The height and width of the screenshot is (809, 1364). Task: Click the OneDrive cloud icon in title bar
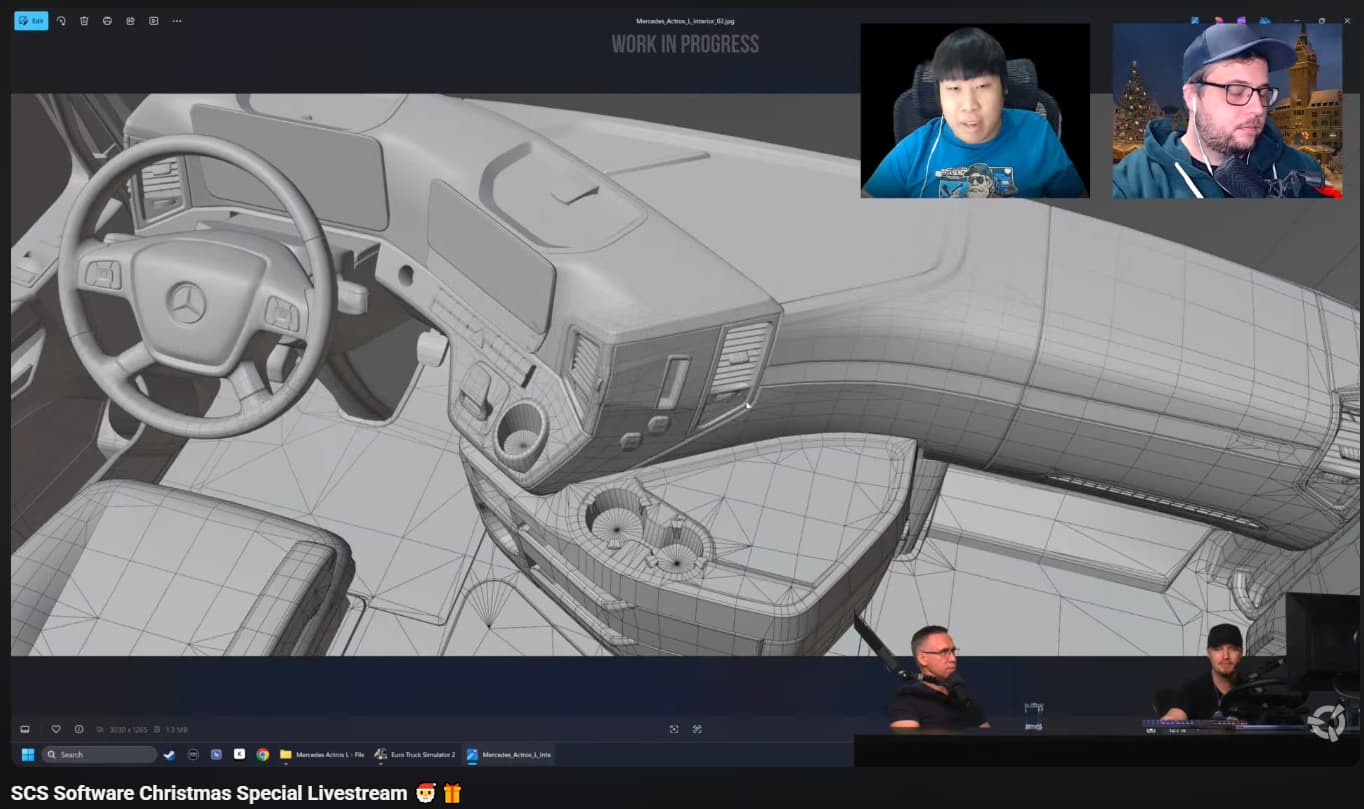1265,20
